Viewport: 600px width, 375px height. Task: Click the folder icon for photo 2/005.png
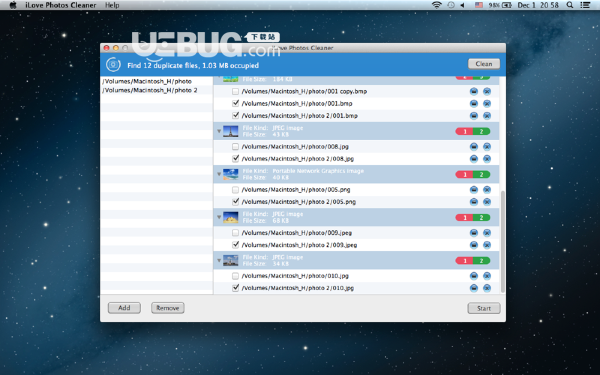(474, 202)
